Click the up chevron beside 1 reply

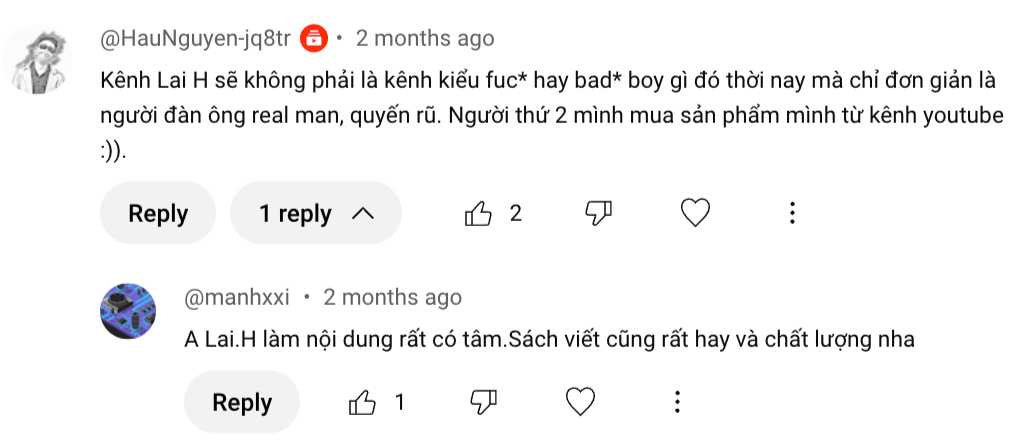coord(363,213)
